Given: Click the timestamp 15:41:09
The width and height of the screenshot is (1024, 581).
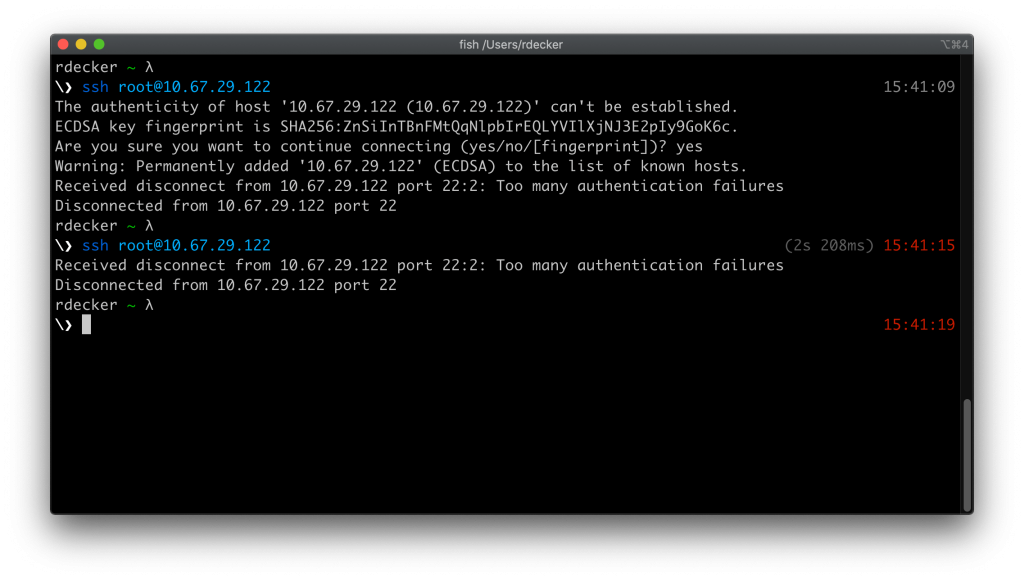Looking at the screenshot, I should tap(919, 87).
